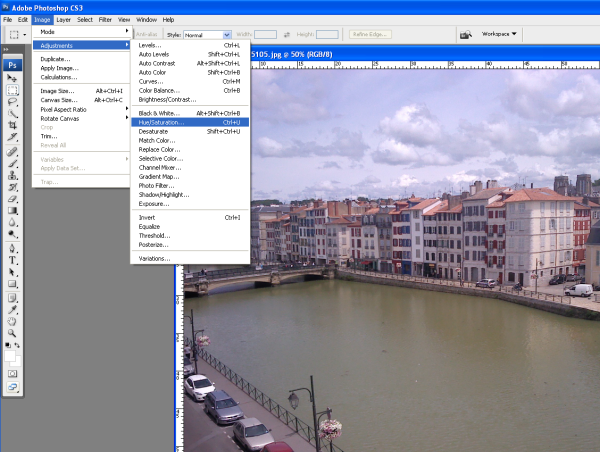Image resolution: width=600 pixels, height=452 pixels.
Task: Toggle Quick Mask mode in toolbox
Action: click(x=13, y=372)
